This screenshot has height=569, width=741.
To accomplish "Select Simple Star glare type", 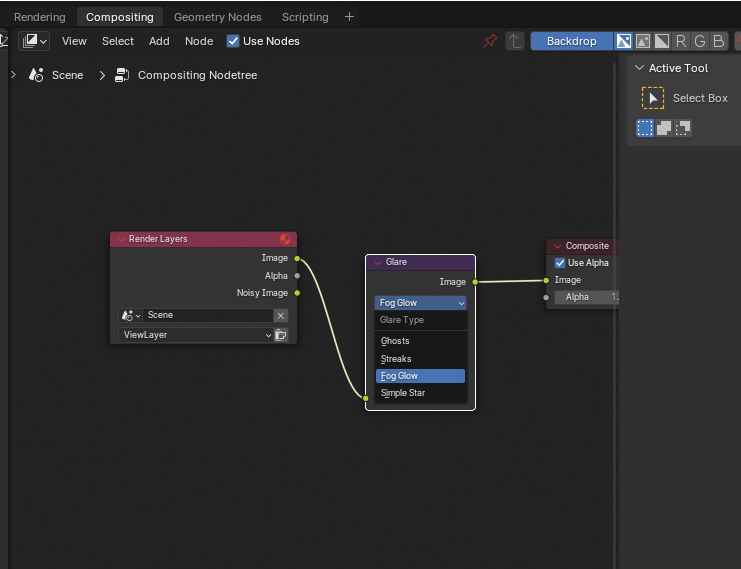I will [x=421, y=393].
